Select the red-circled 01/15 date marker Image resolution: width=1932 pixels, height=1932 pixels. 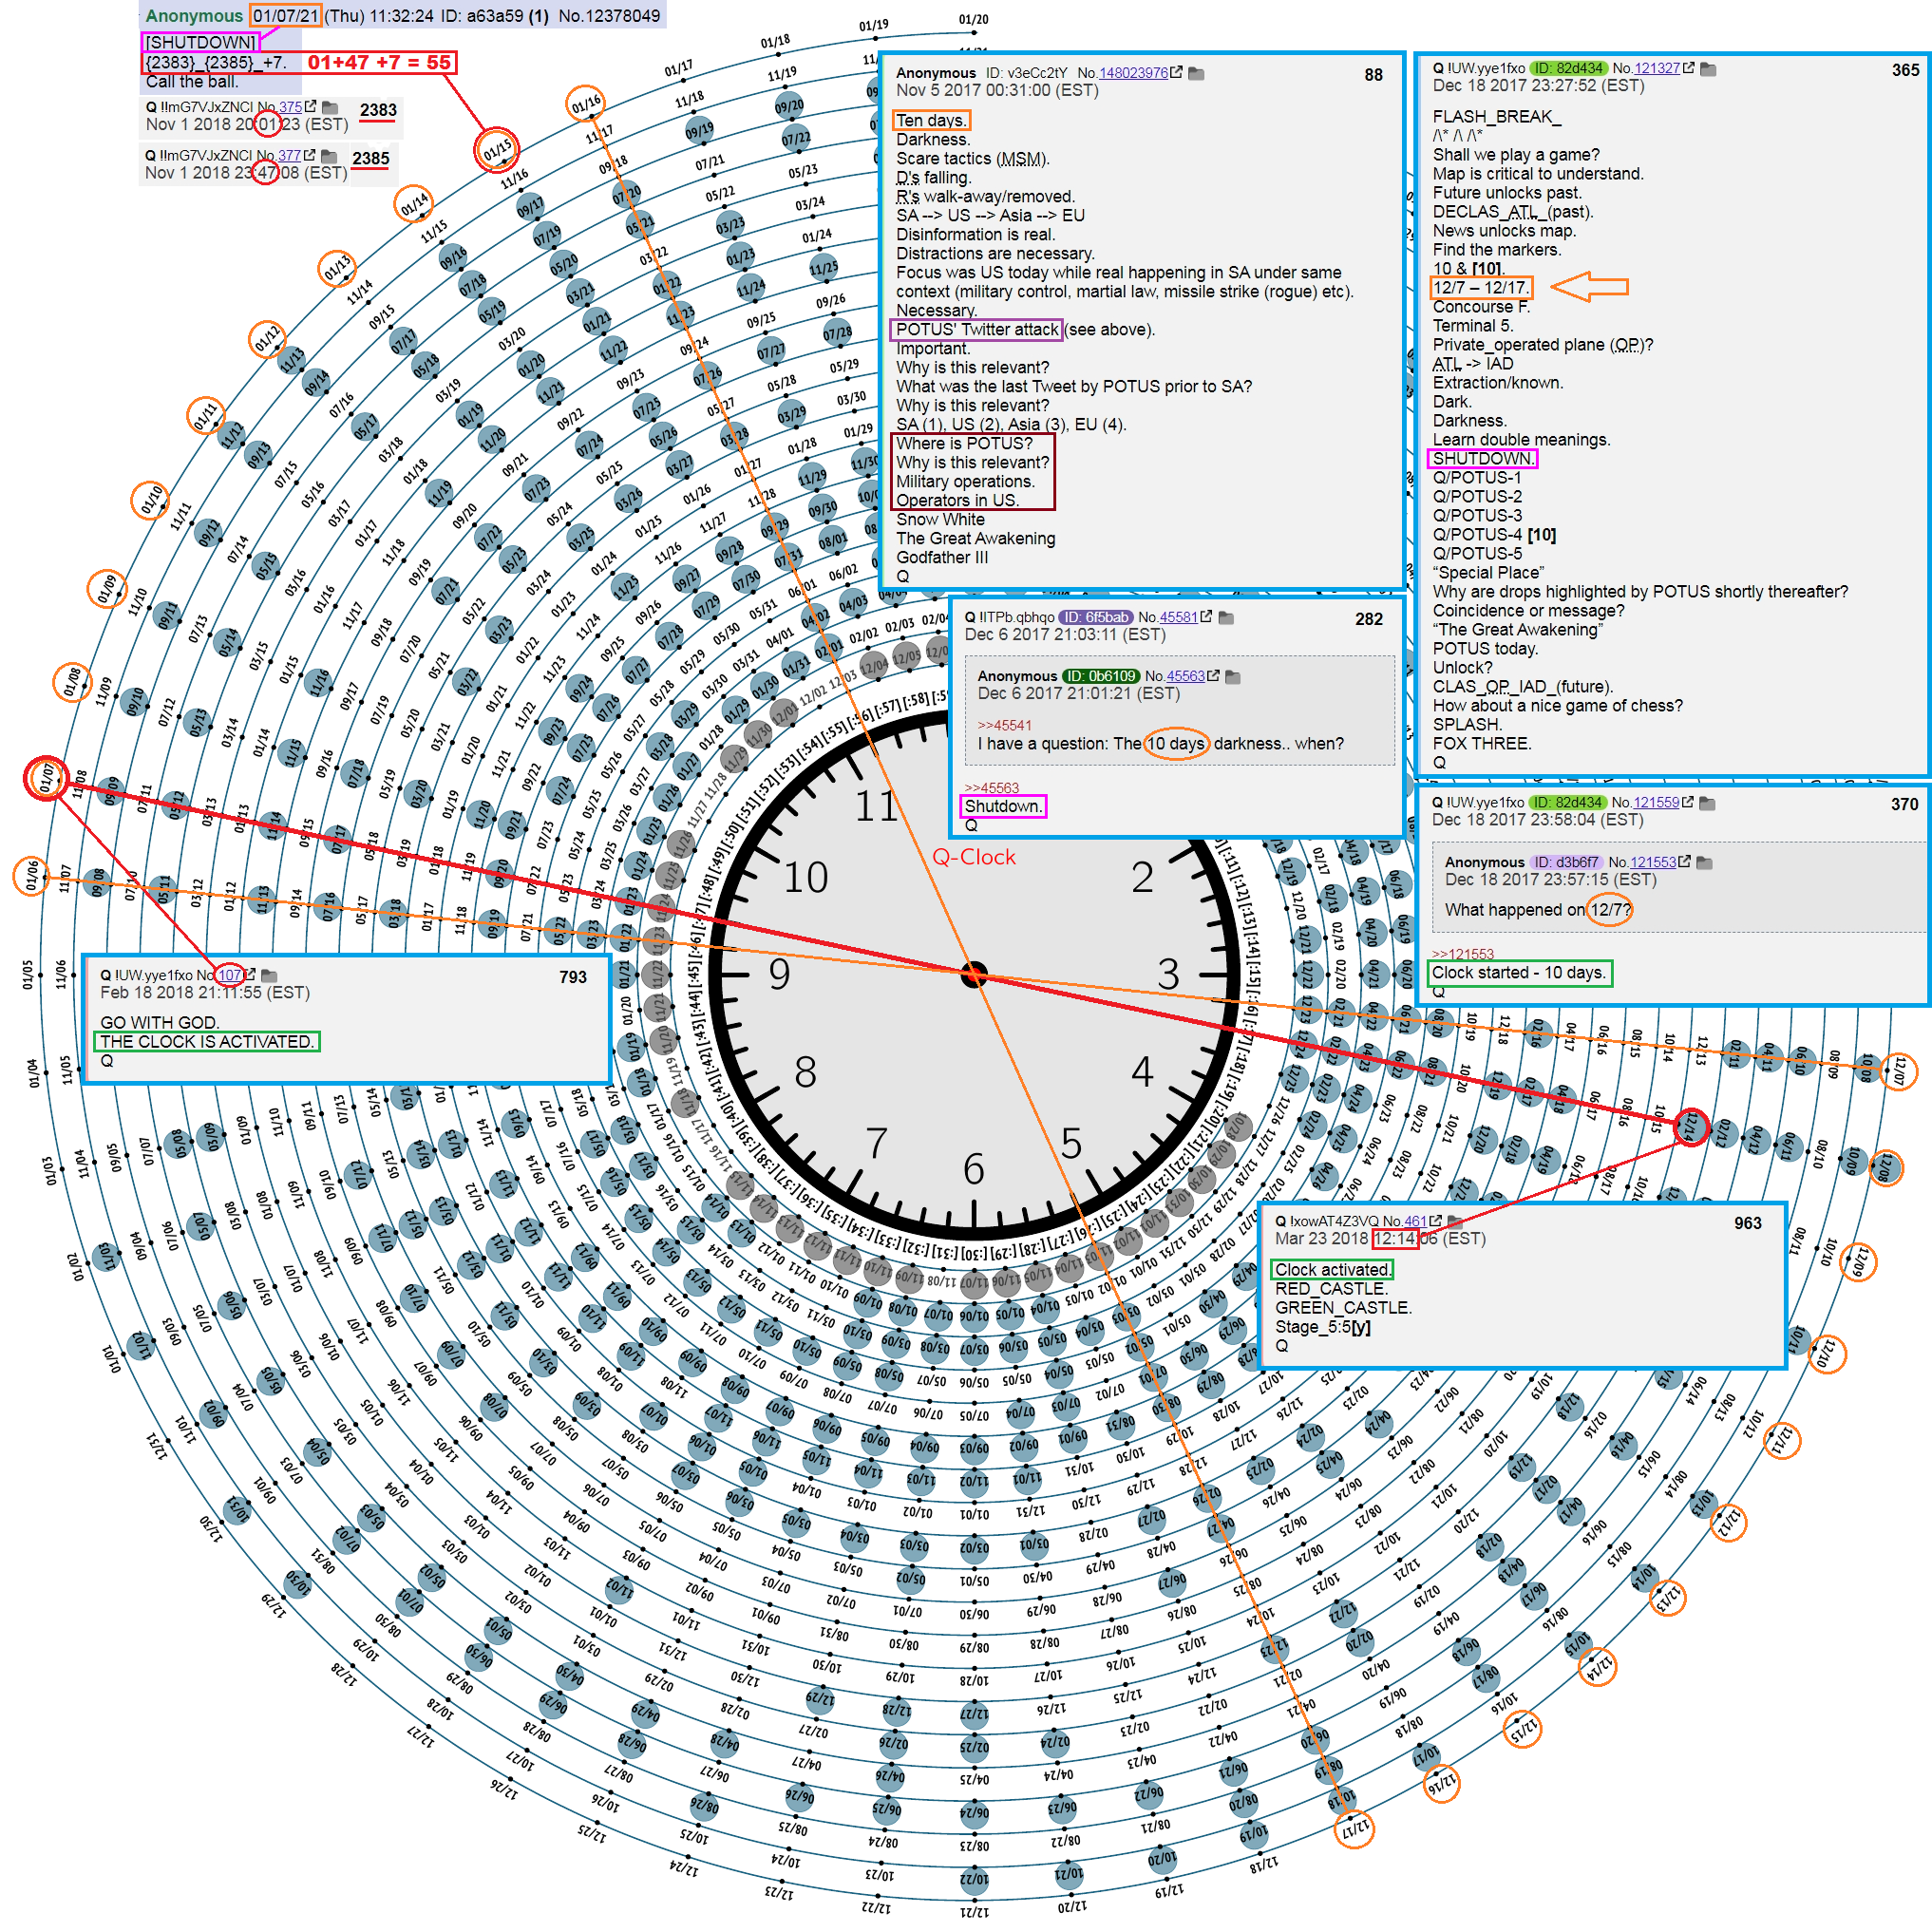[497, 150]
